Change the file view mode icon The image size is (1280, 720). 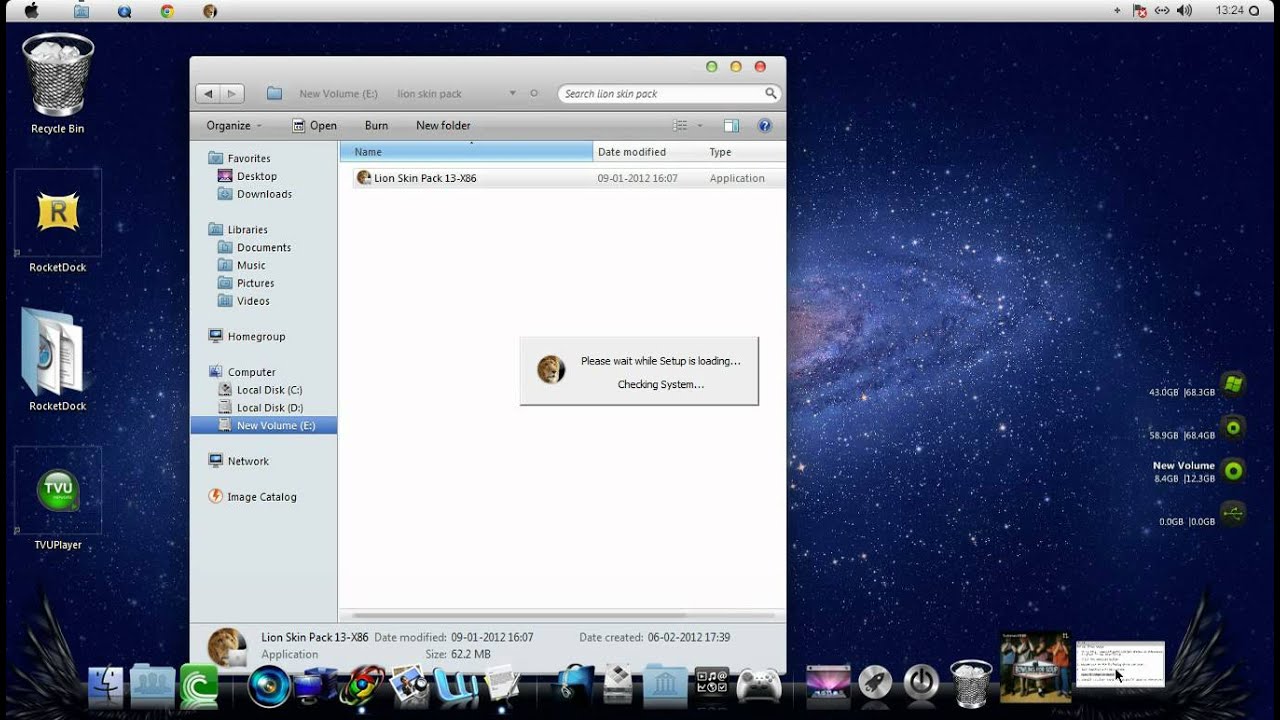pyautogui.click(x=680, y=126)
